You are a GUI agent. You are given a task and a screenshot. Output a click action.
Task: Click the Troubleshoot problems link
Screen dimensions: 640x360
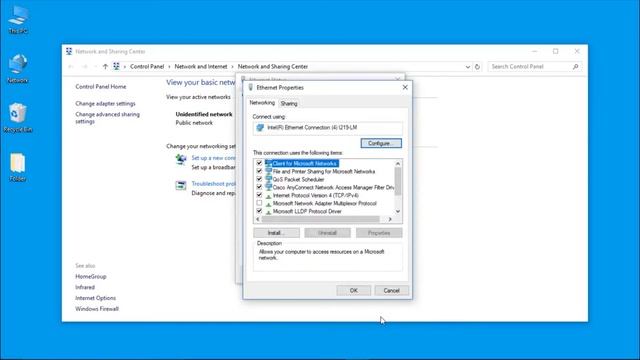click(x=213, y=184)
